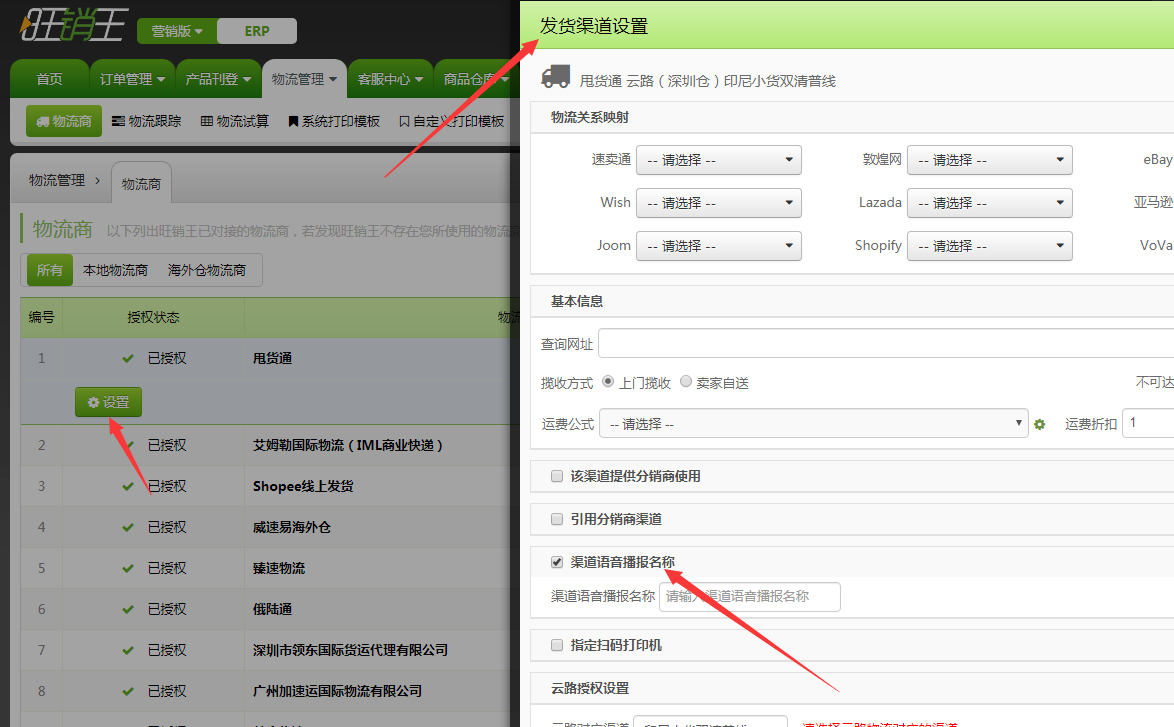The width and height of the screenshot is (1174, 727).
Task: Select the 卖家自送 radio button
Action: (686, 382)
